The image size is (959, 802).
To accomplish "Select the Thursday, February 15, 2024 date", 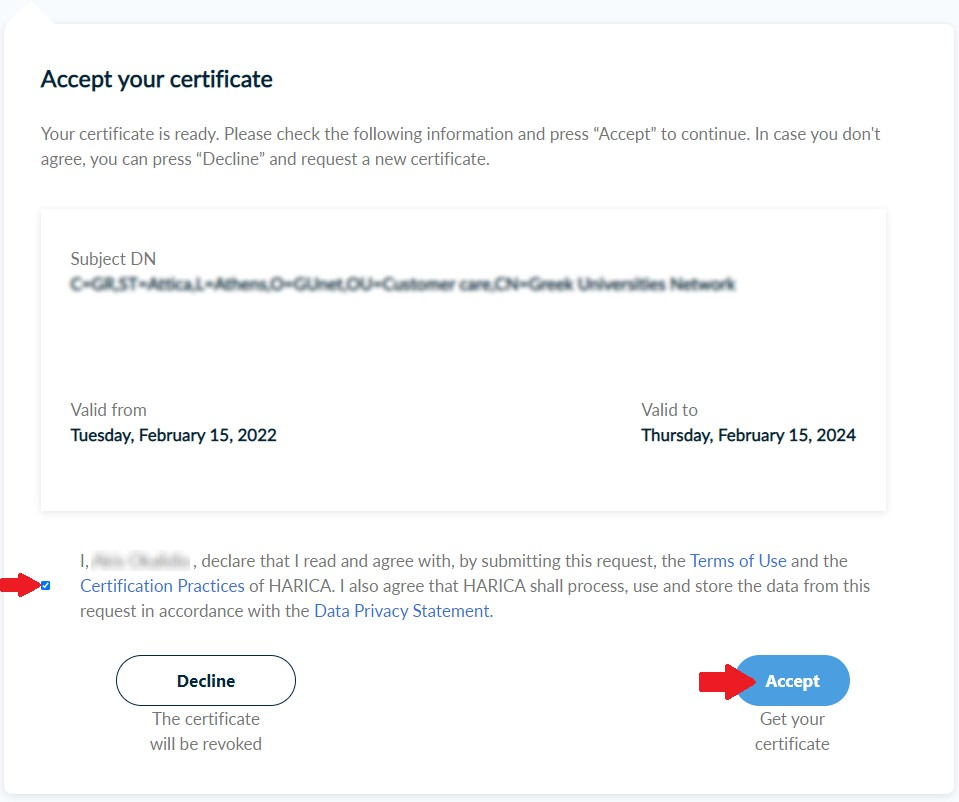I will click(748, 436).
